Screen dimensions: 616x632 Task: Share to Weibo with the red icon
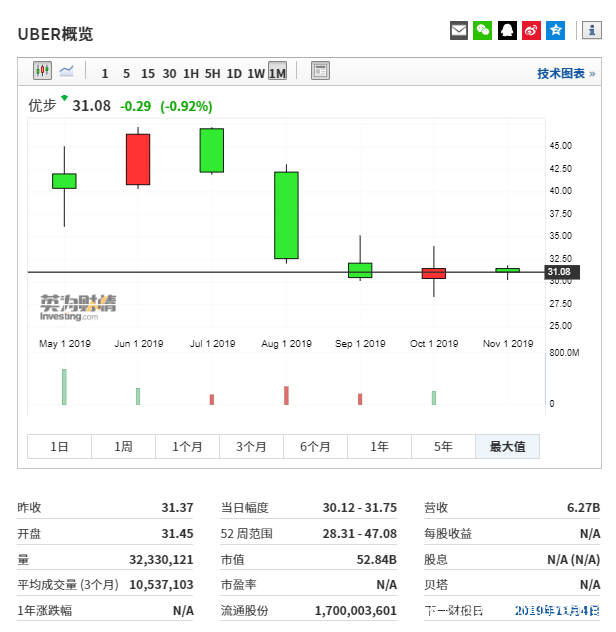pyautogui.click(x=531, y=31)
